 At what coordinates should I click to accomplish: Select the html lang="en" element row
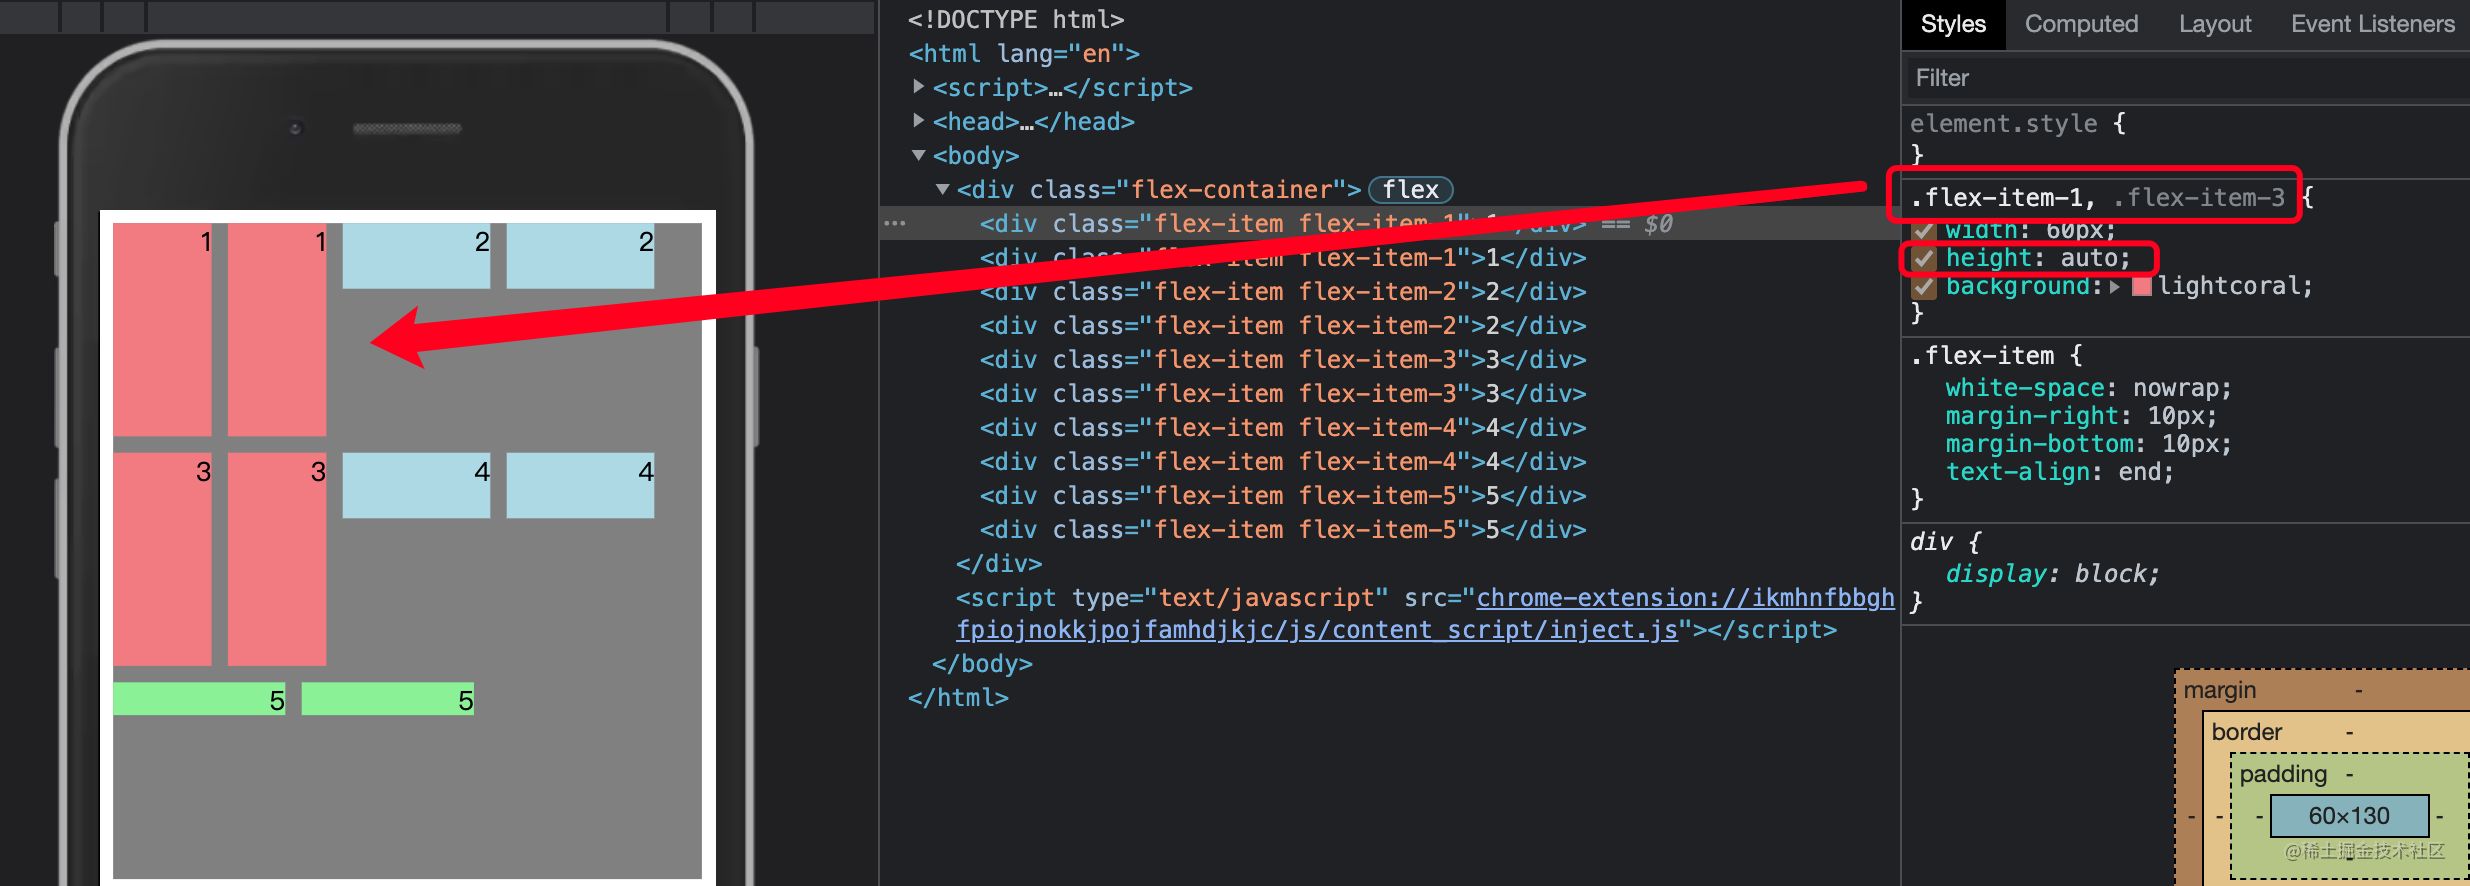pyautogui.click(x=1024, y=53)
